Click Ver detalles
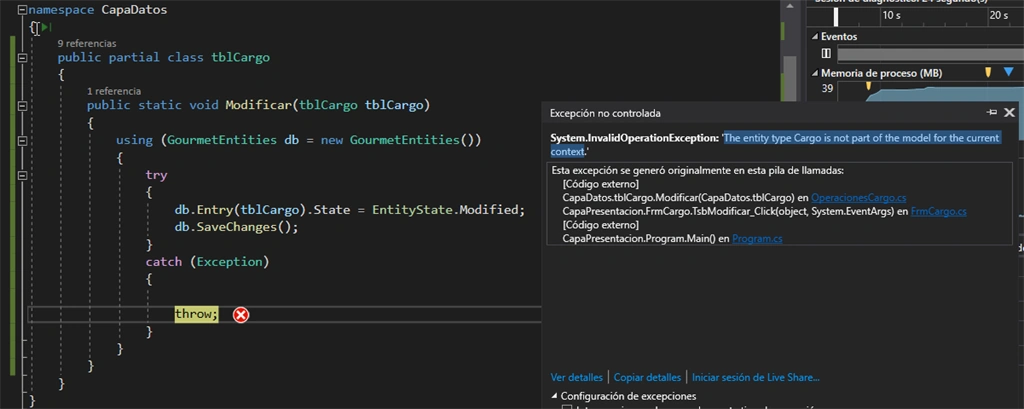Viewport: 1024px width, 409px height. (577, 377)
